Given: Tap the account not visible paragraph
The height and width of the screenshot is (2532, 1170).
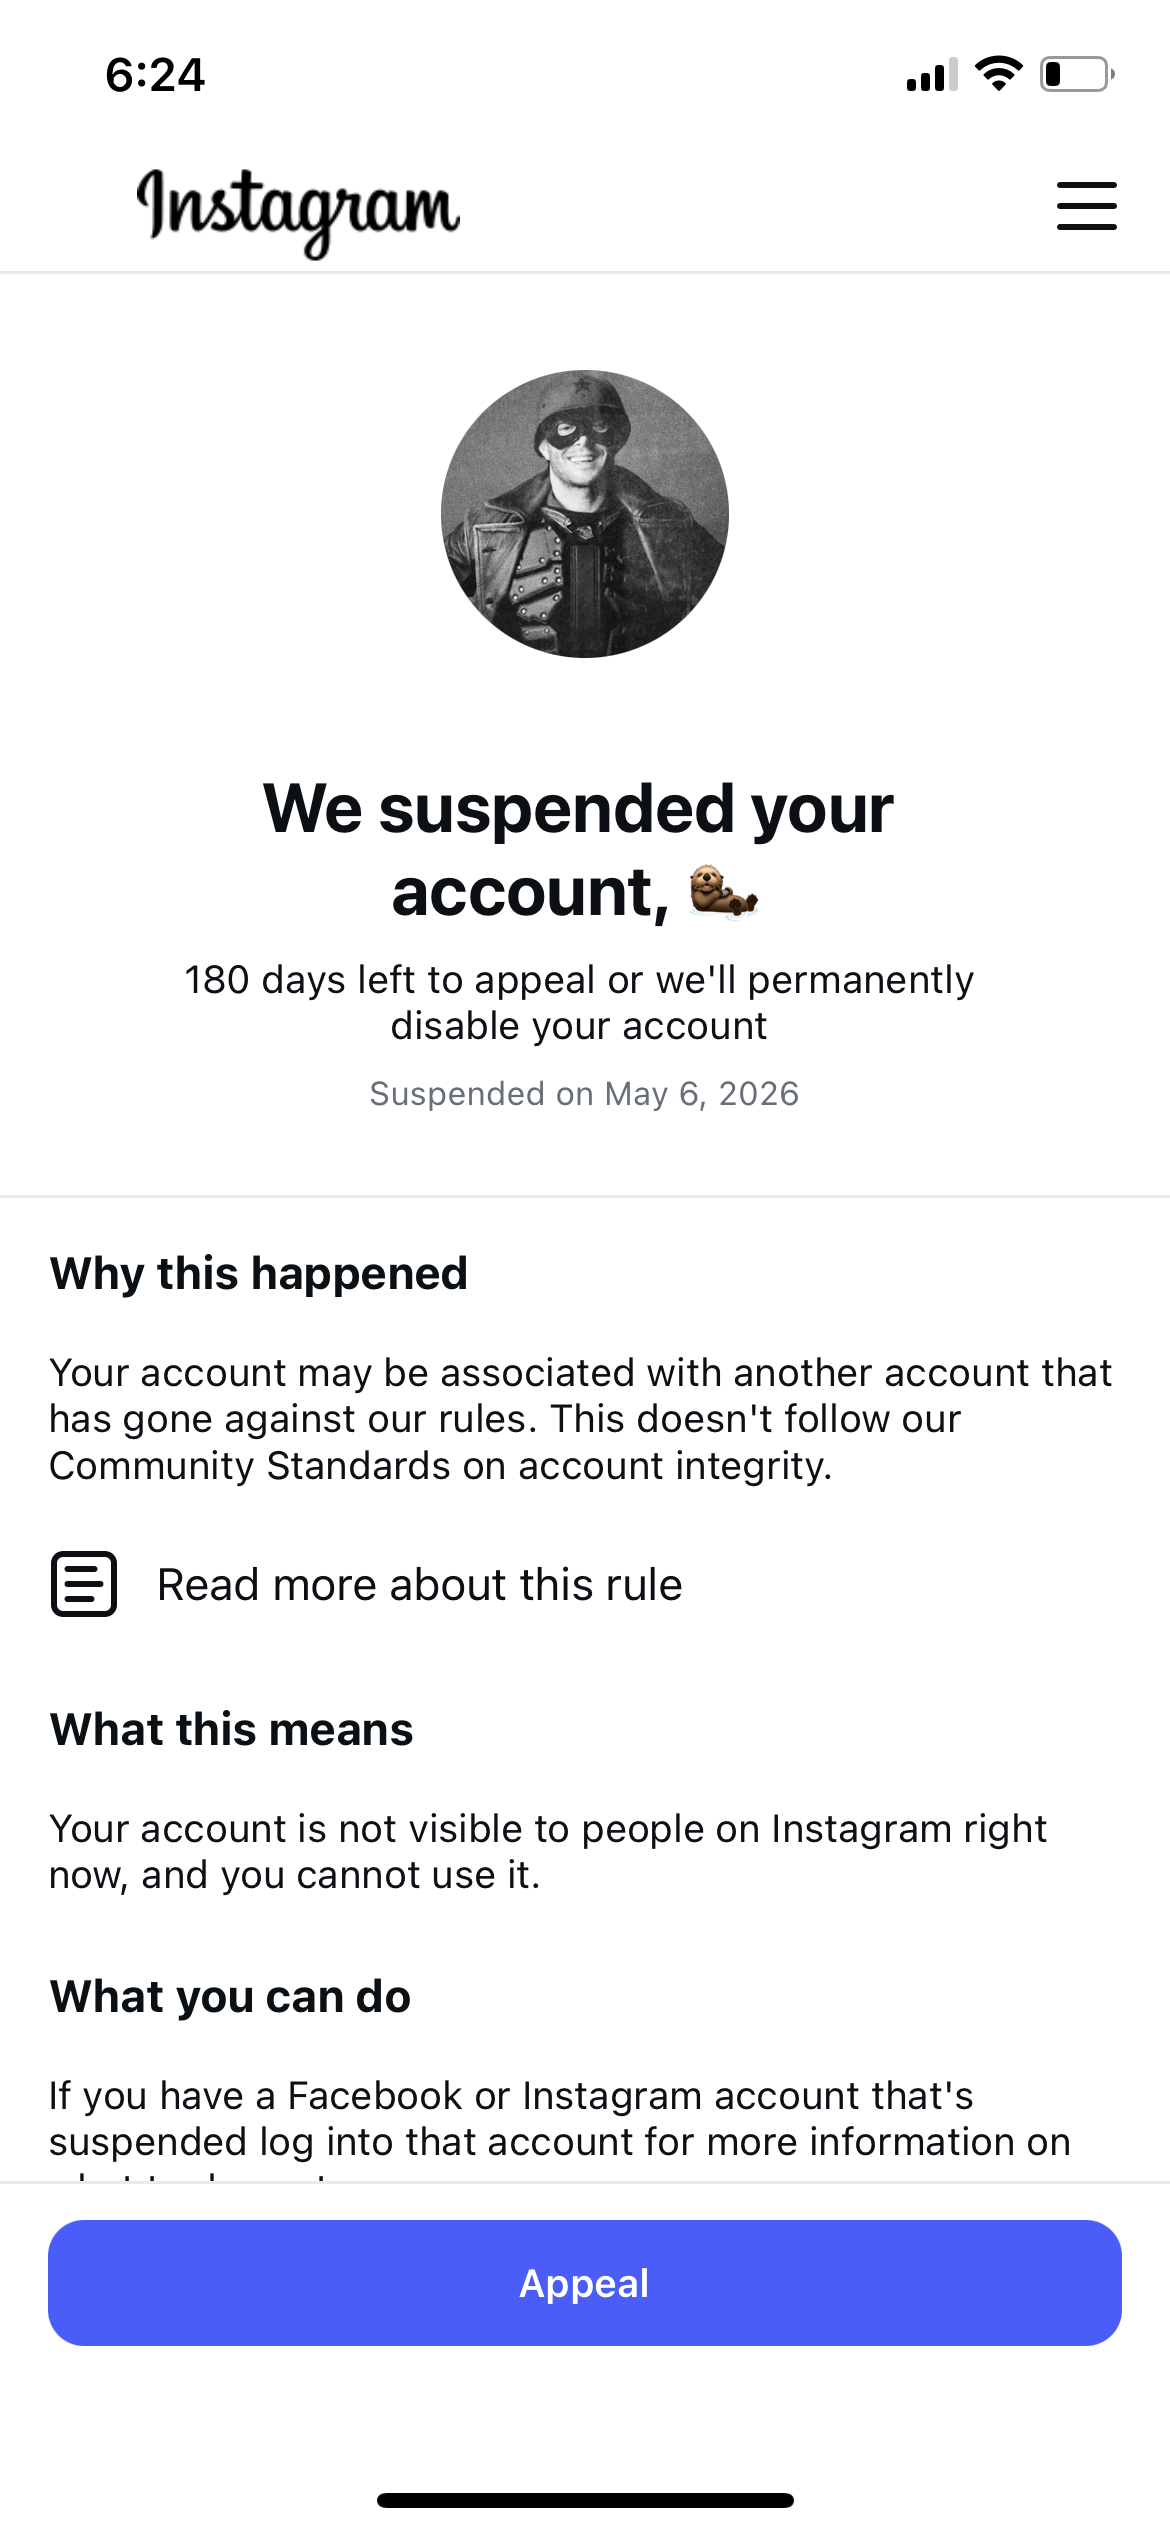Looking at the screenshot, I should pyautogui.click(x=548, y=1852).
